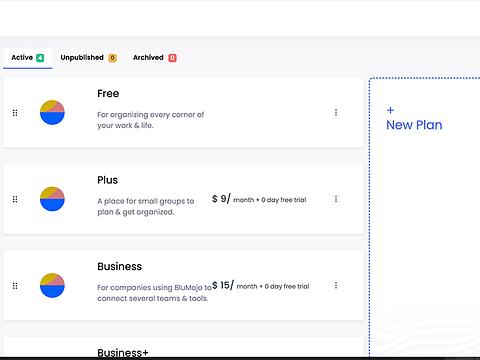Viewport: 480px width, 360px height.
Task: Click the green Active count badge
Action: 40,58
